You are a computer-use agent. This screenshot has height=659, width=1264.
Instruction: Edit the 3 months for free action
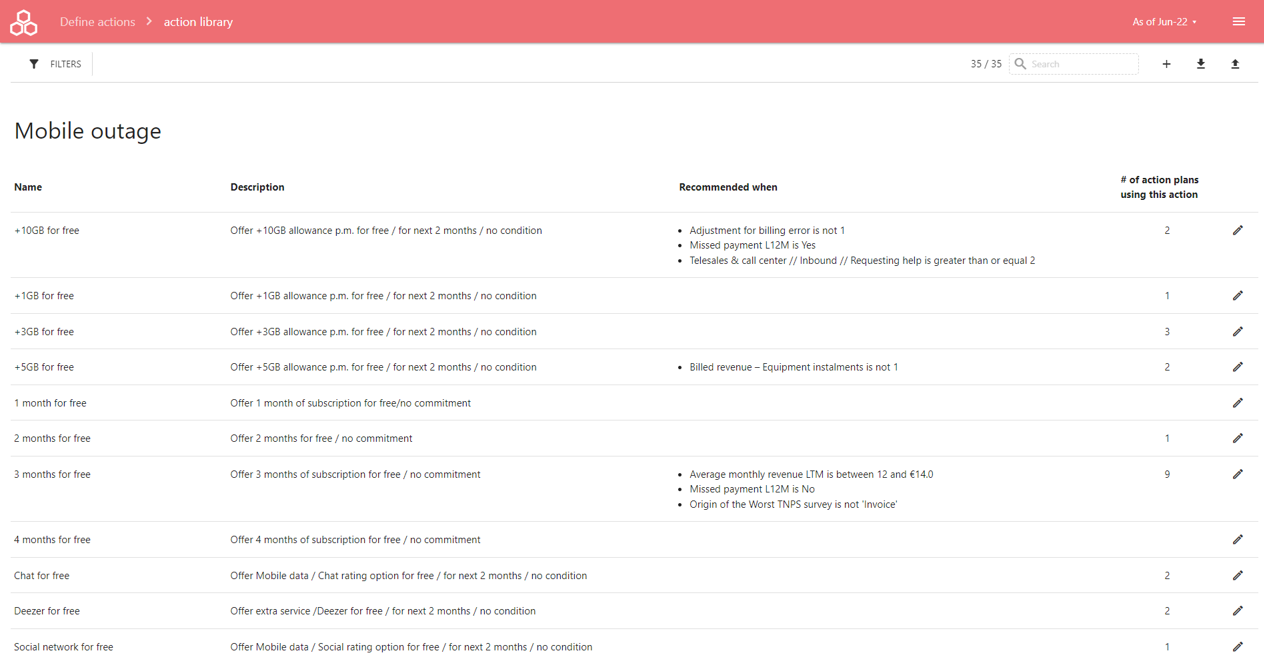(1238, 474)
